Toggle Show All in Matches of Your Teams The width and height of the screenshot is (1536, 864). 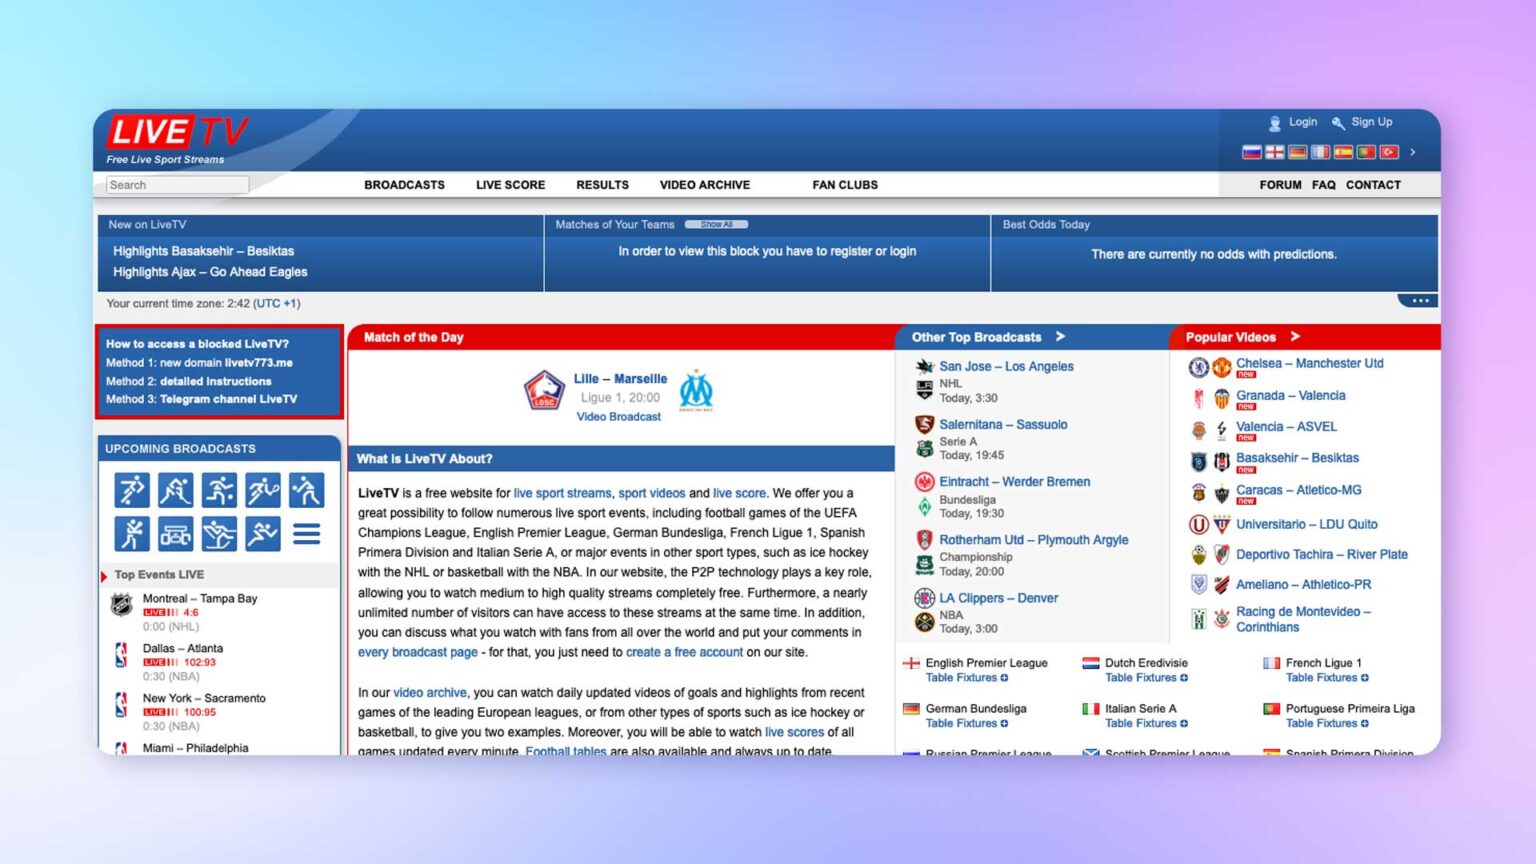coord(716,224)
